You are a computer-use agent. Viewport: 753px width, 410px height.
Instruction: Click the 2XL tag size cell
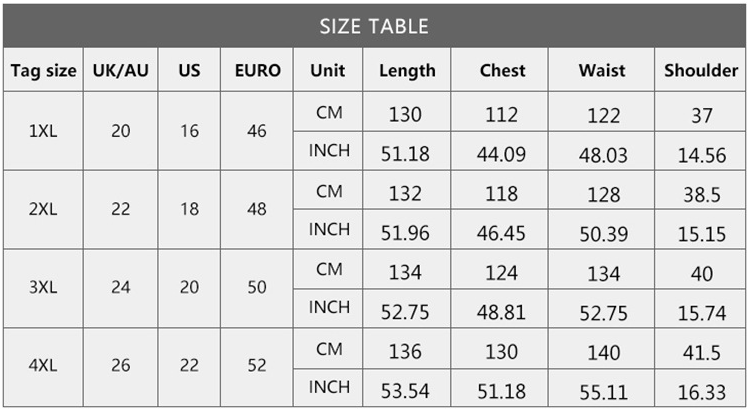coord(43,209)
